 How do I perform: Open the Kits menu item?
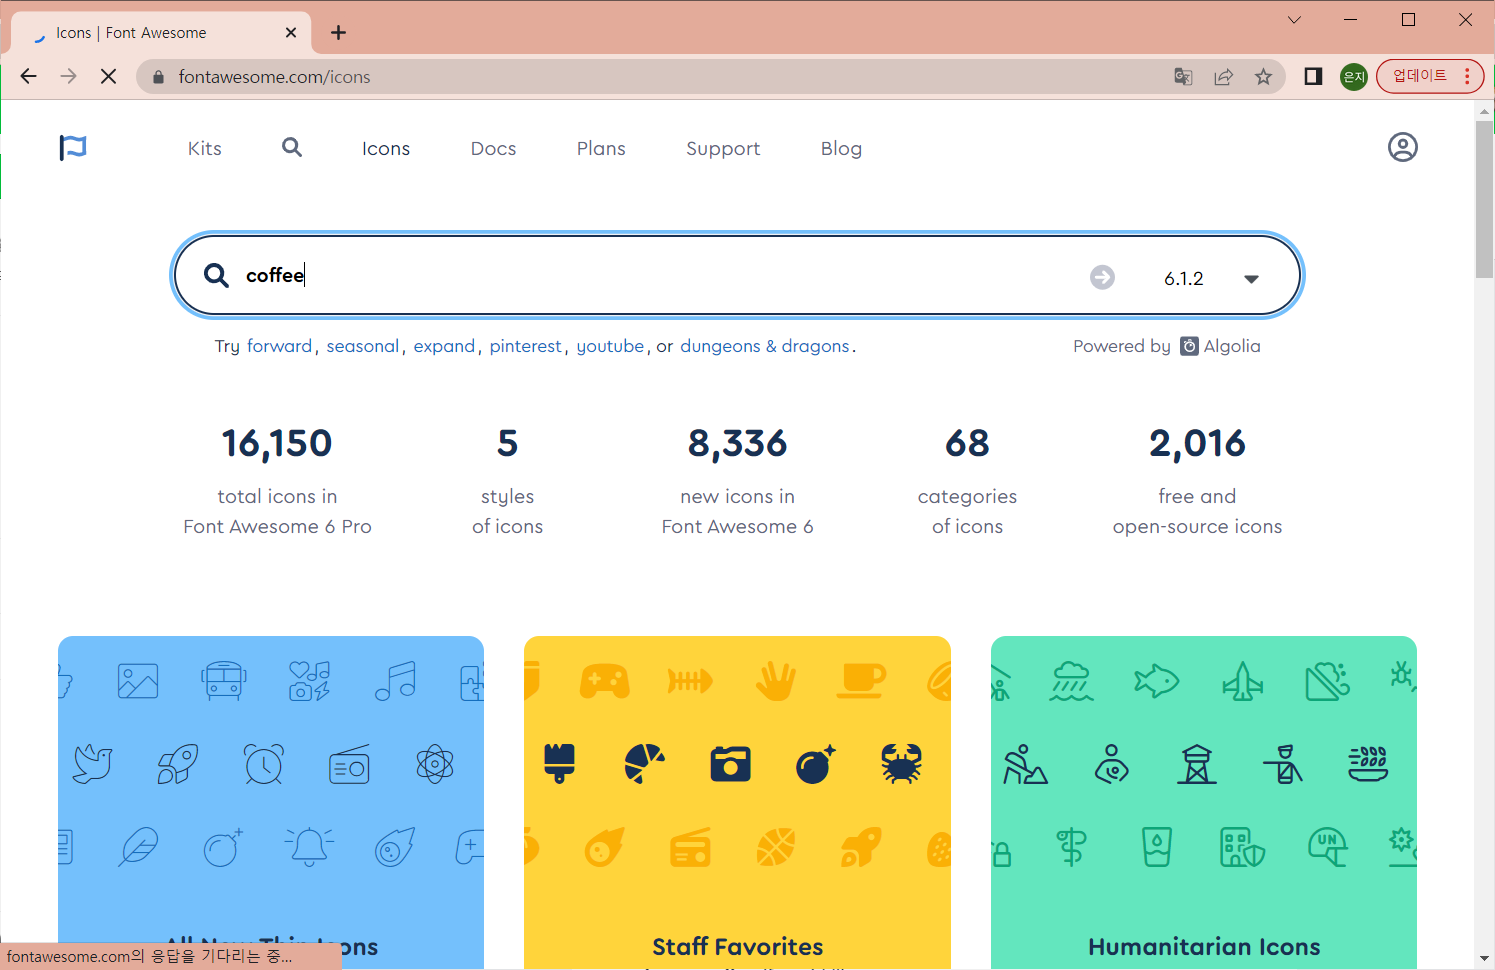(x=205, y=148)
